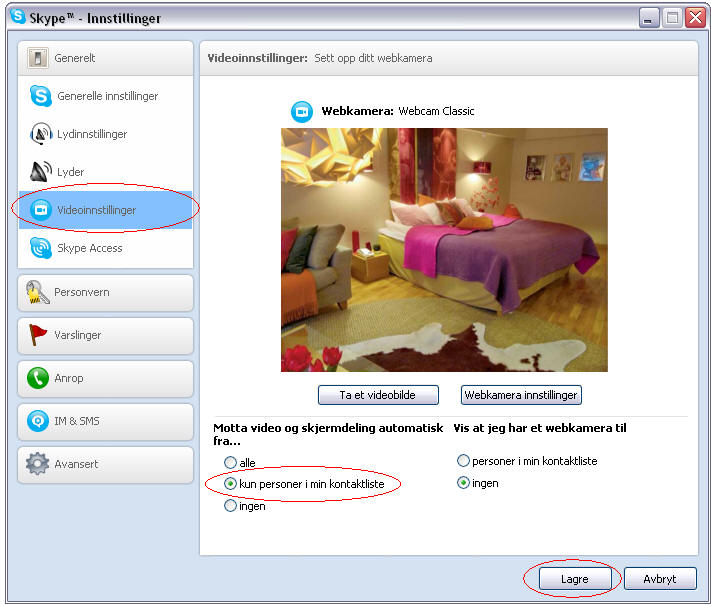Image resolution: width=711 pixels, height=605 pixels.
Task: Click 'Webcam Classic' camera name text
Action: pyautogui.click(x=436, y=111)
